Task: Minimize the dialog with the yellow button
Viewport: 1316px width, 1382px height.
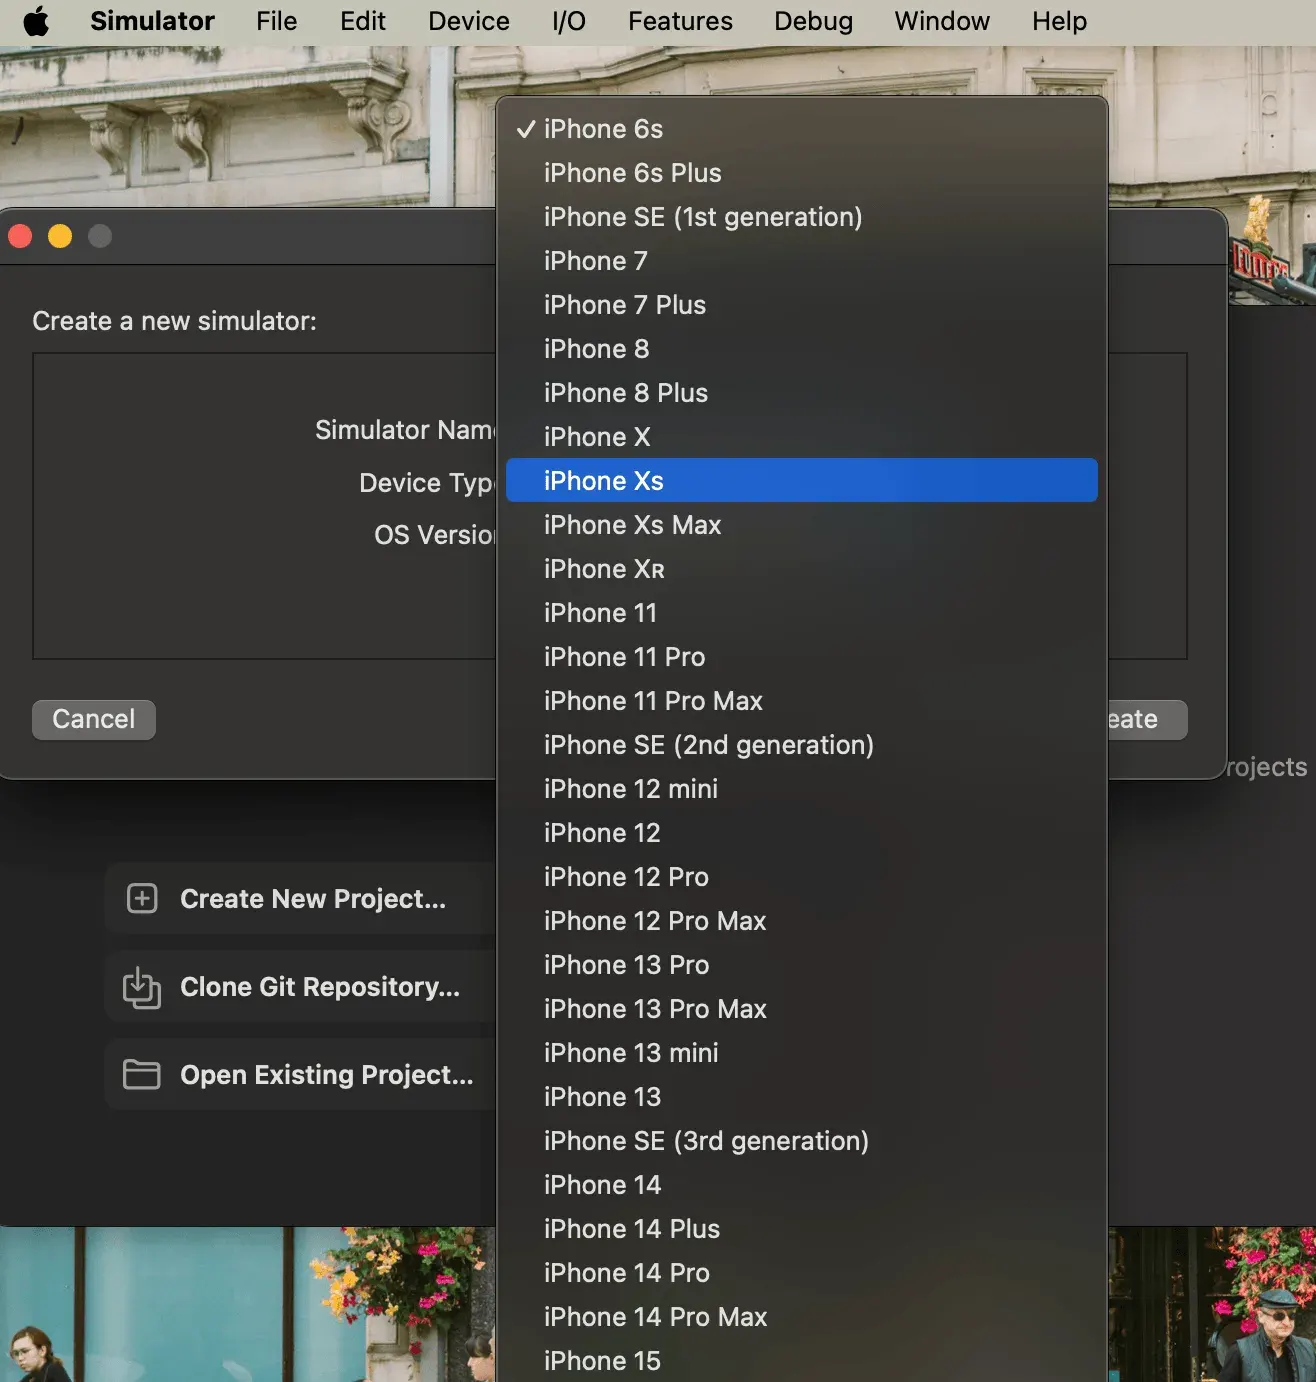Action: (60, 236)
